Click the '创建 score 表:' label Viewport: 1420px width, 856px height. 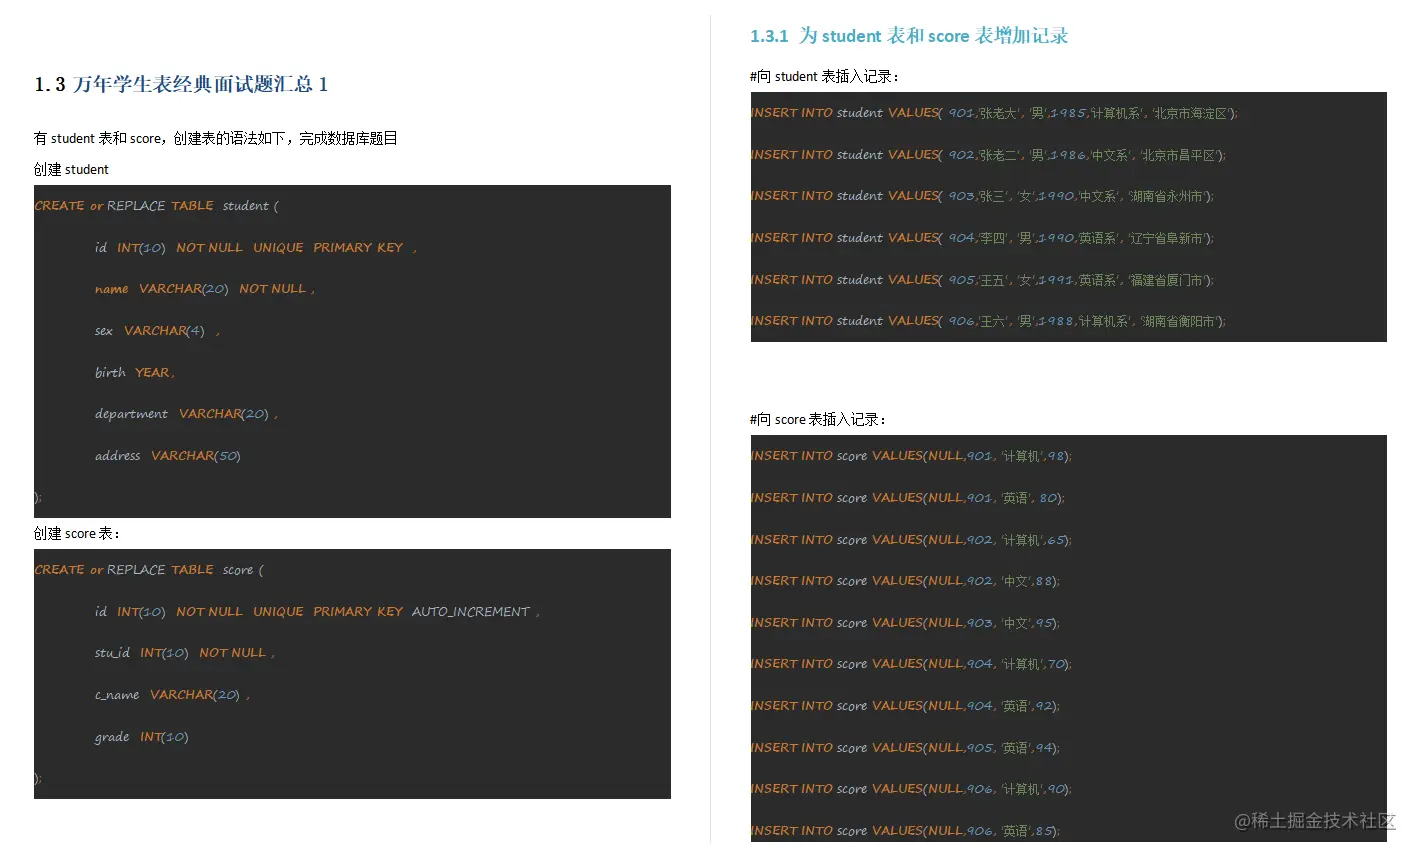click(77, 533)
